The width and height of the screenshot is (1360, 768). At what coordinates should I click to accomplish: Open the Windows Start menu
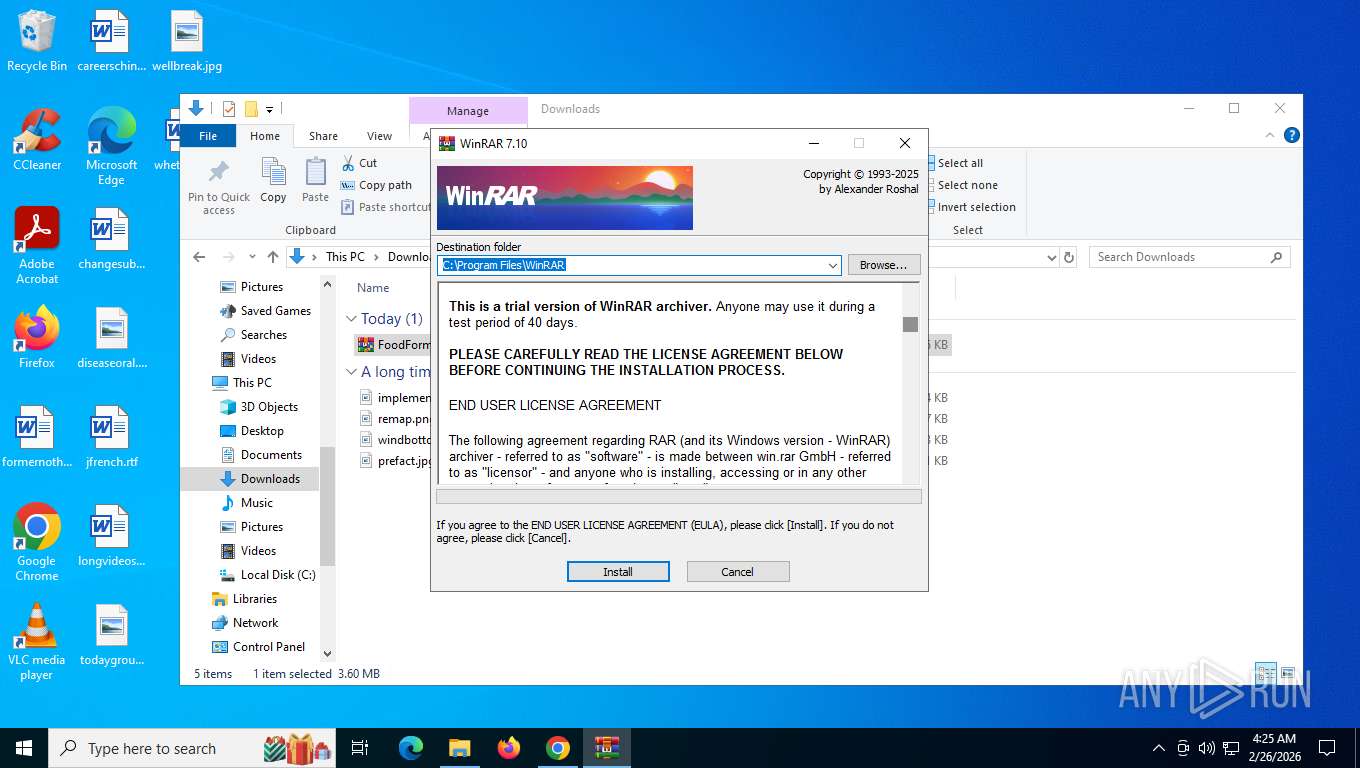(x=24, y=748)
